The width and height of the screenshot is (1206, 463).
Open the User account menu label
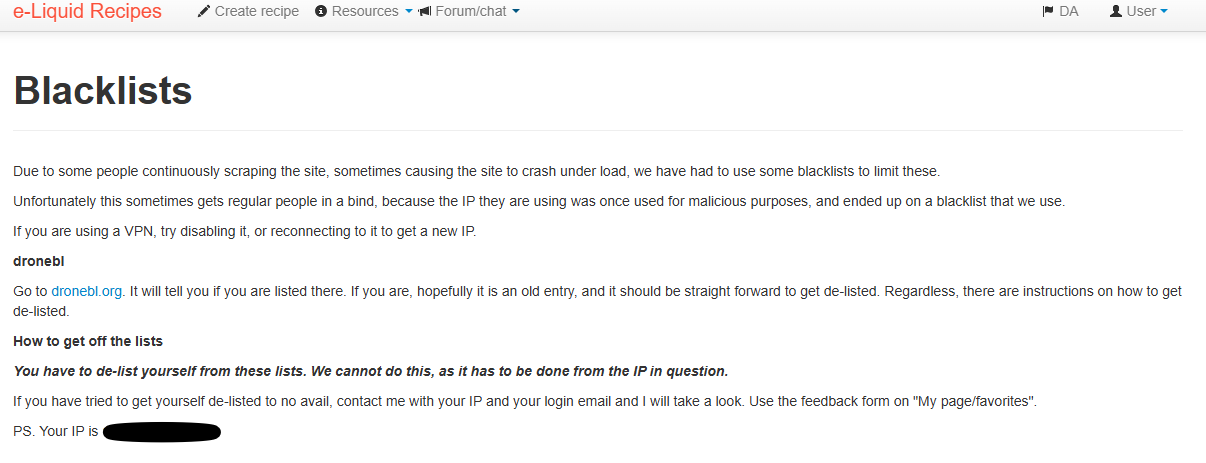pyautogui.click(x=1141, y=12)
